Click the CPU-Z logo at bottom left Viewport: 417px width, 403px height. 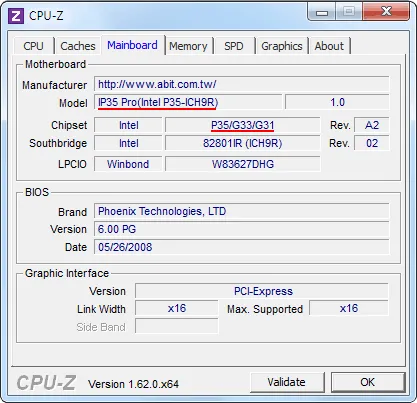coord(46,383)
